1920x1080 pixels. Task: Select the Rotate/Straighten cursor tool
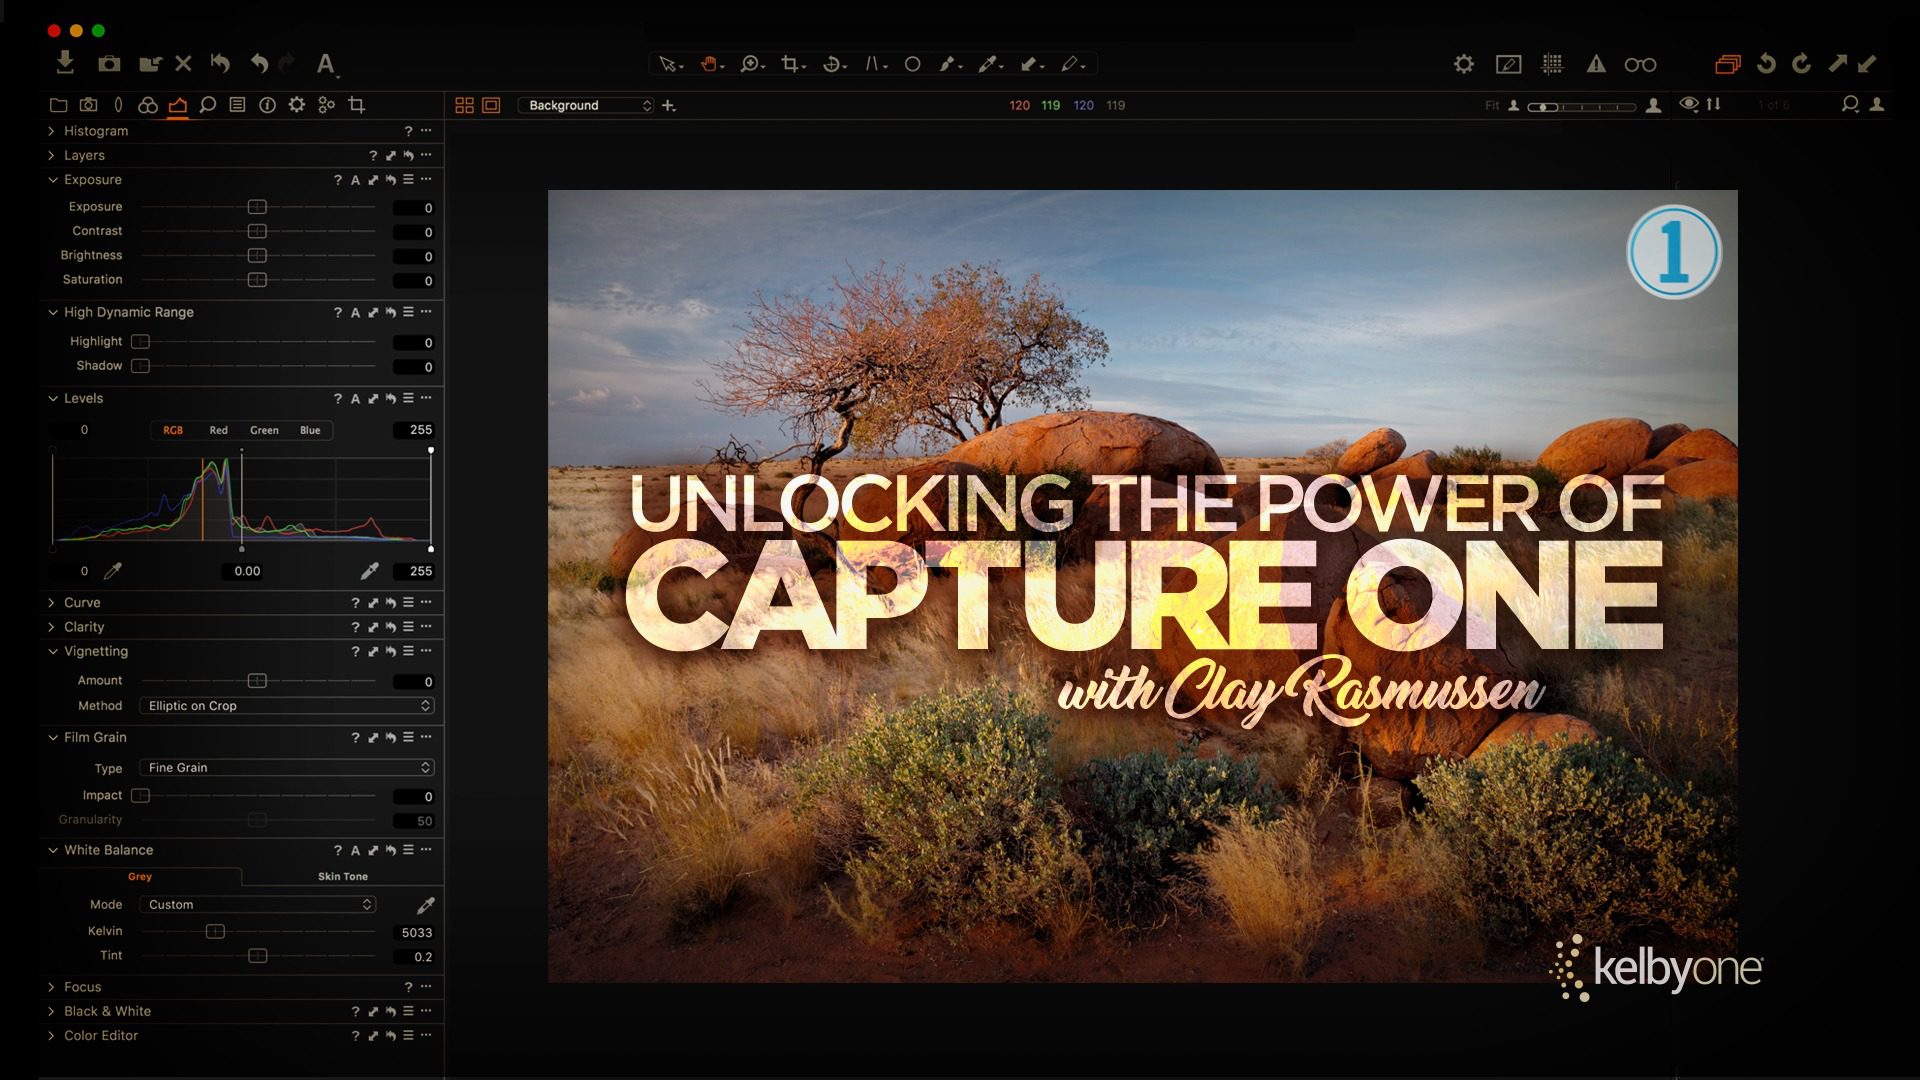click(x=832, y=64)
